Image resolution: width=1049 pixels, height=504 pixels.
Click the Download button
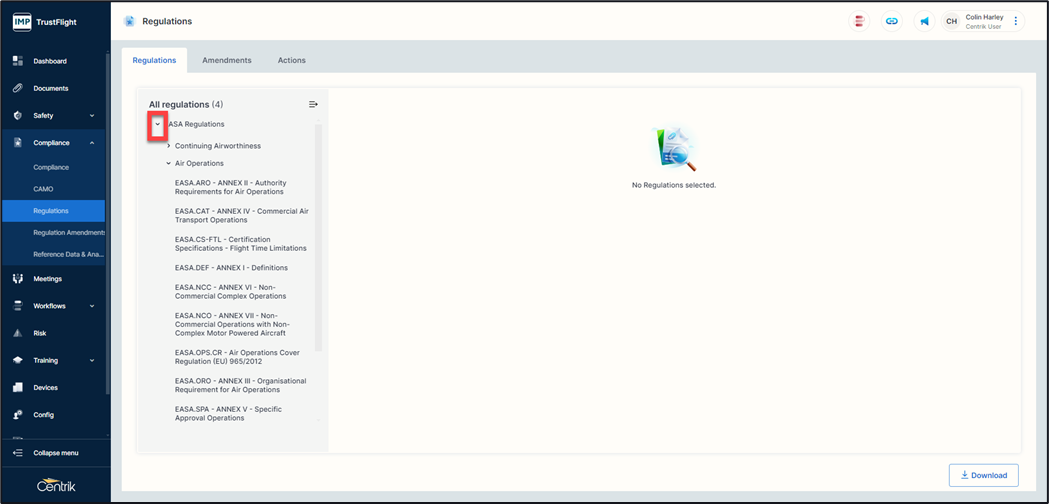983,475
